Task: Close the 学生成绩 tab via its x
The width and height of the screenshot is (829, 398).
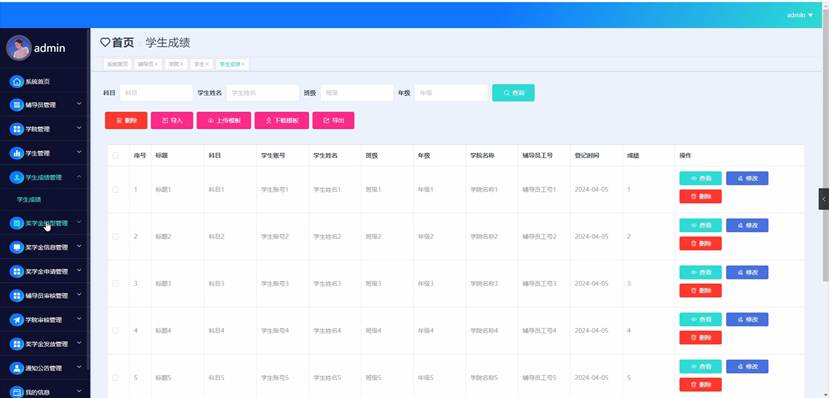Action: 243,64
